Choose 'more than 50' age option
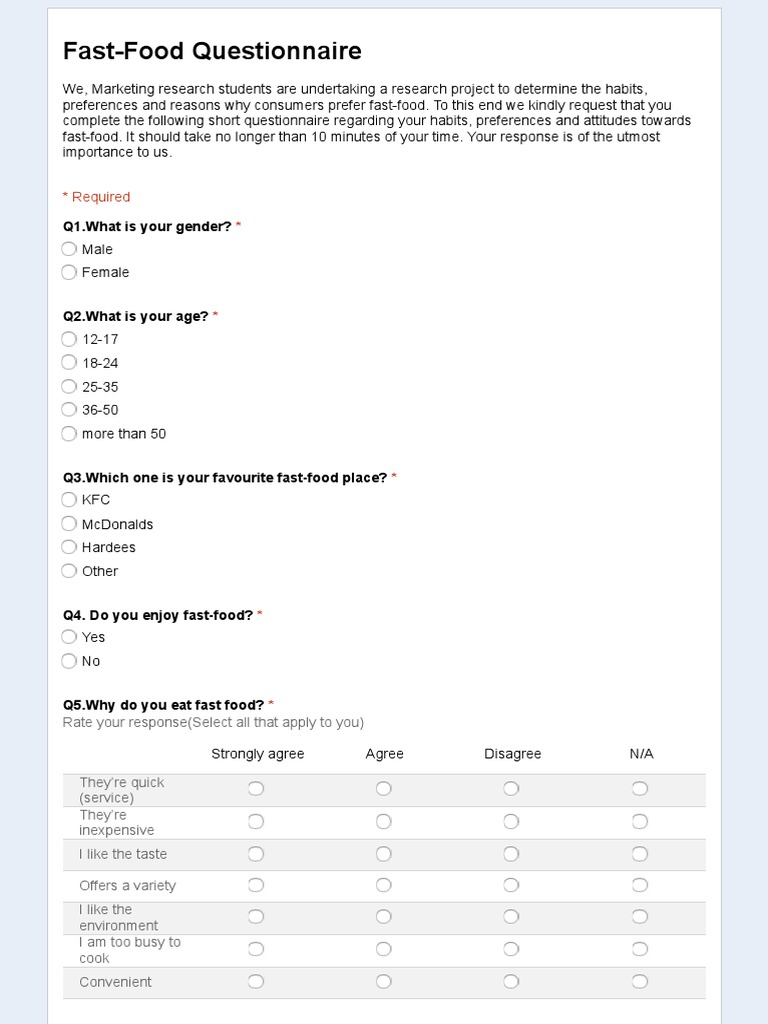This screenshot has width=768, height=1024. [69, 433]
